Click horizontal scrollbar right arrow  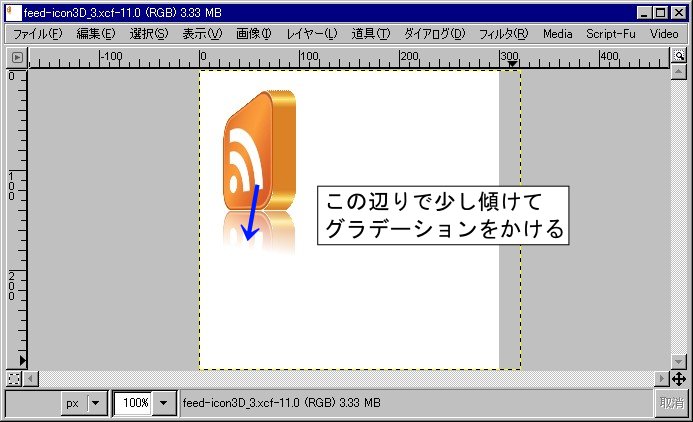coord(662,379)
